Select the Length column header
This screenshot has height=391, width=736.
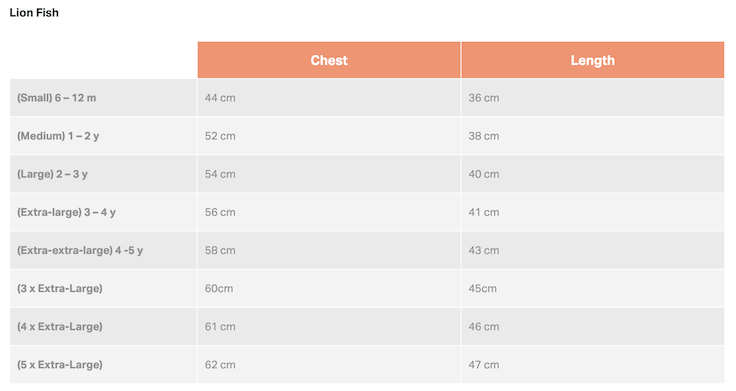(593, 60)
